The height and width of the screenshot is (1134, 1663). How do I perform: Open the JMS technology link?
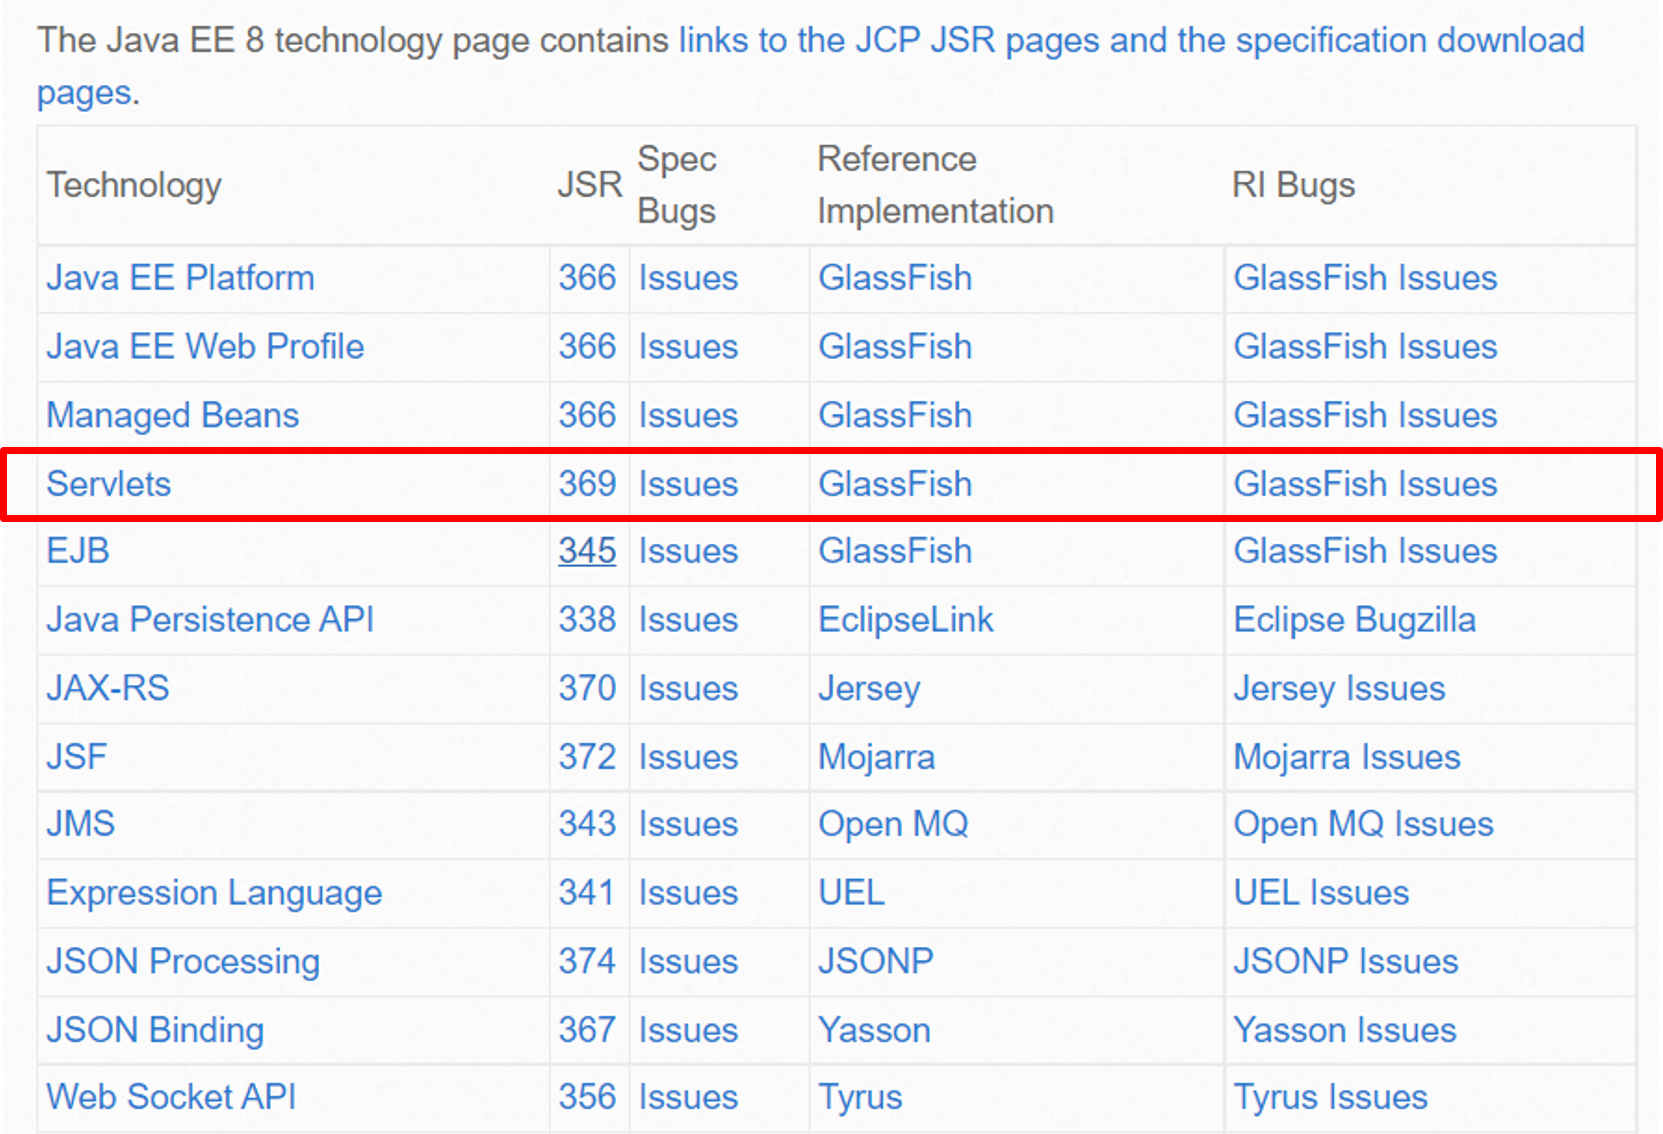[x=80, y=824]
